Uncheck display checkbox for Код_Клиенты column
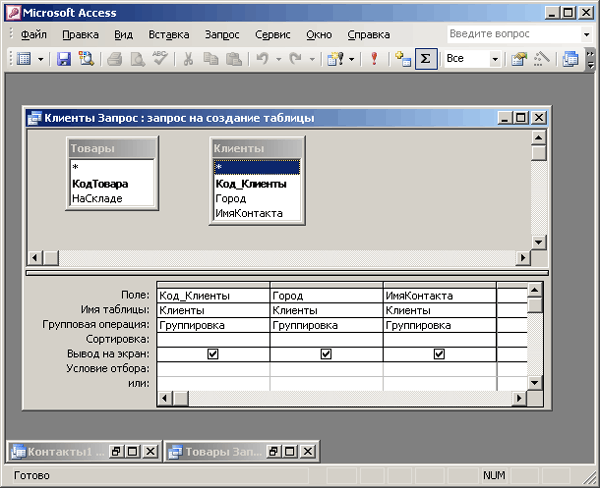Viewport: 600px width, 488px height. point(213,354)
